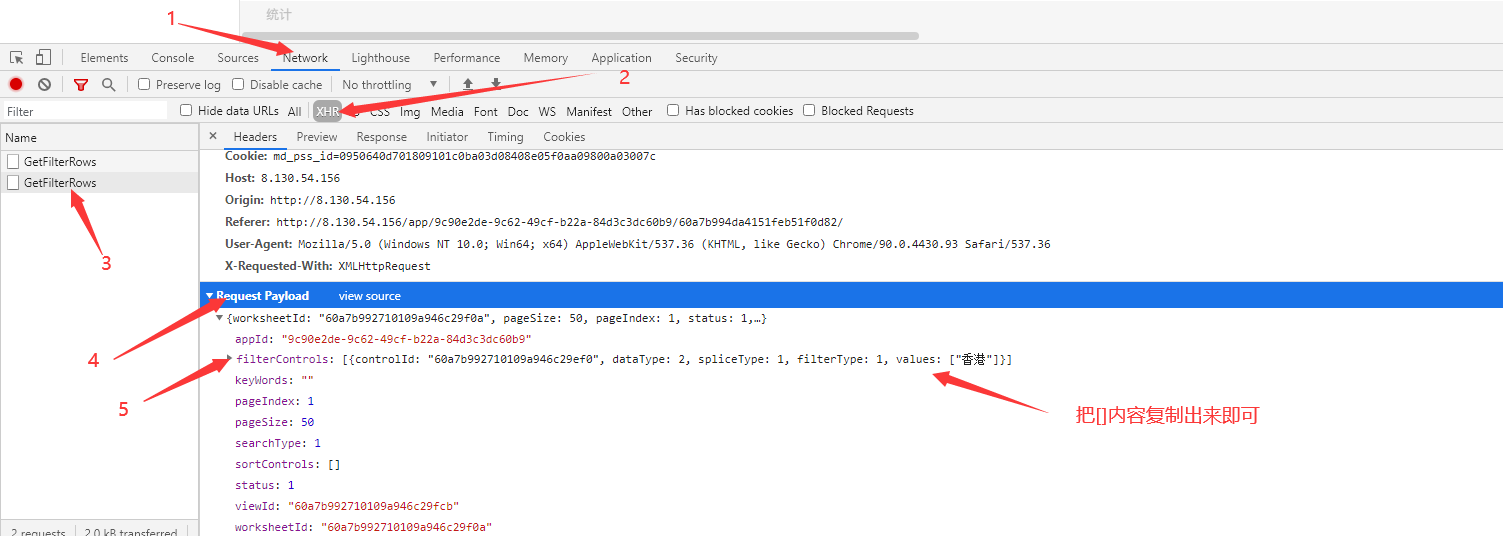Select the All request type filter
Image resolution: width=1503 pixels, height=536 pixels.
294,112
